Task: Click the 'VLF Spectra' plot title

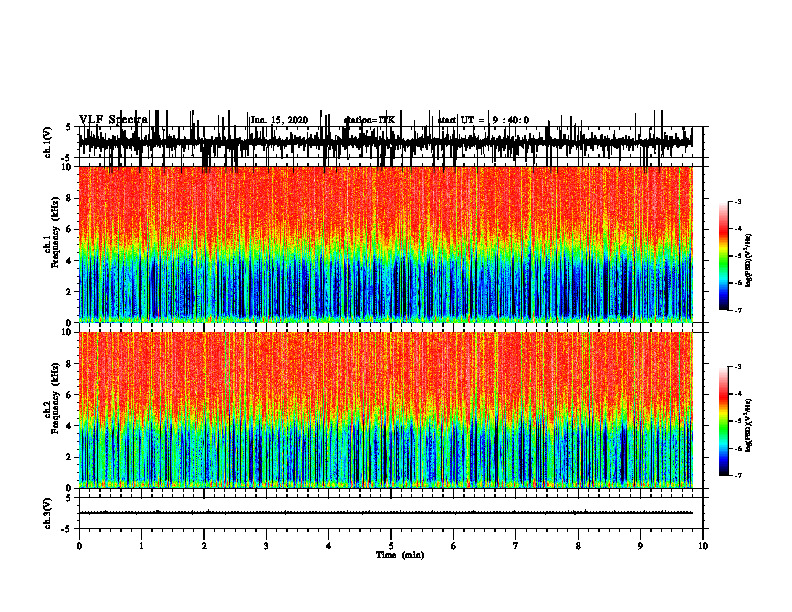Action: click(113, 120)
